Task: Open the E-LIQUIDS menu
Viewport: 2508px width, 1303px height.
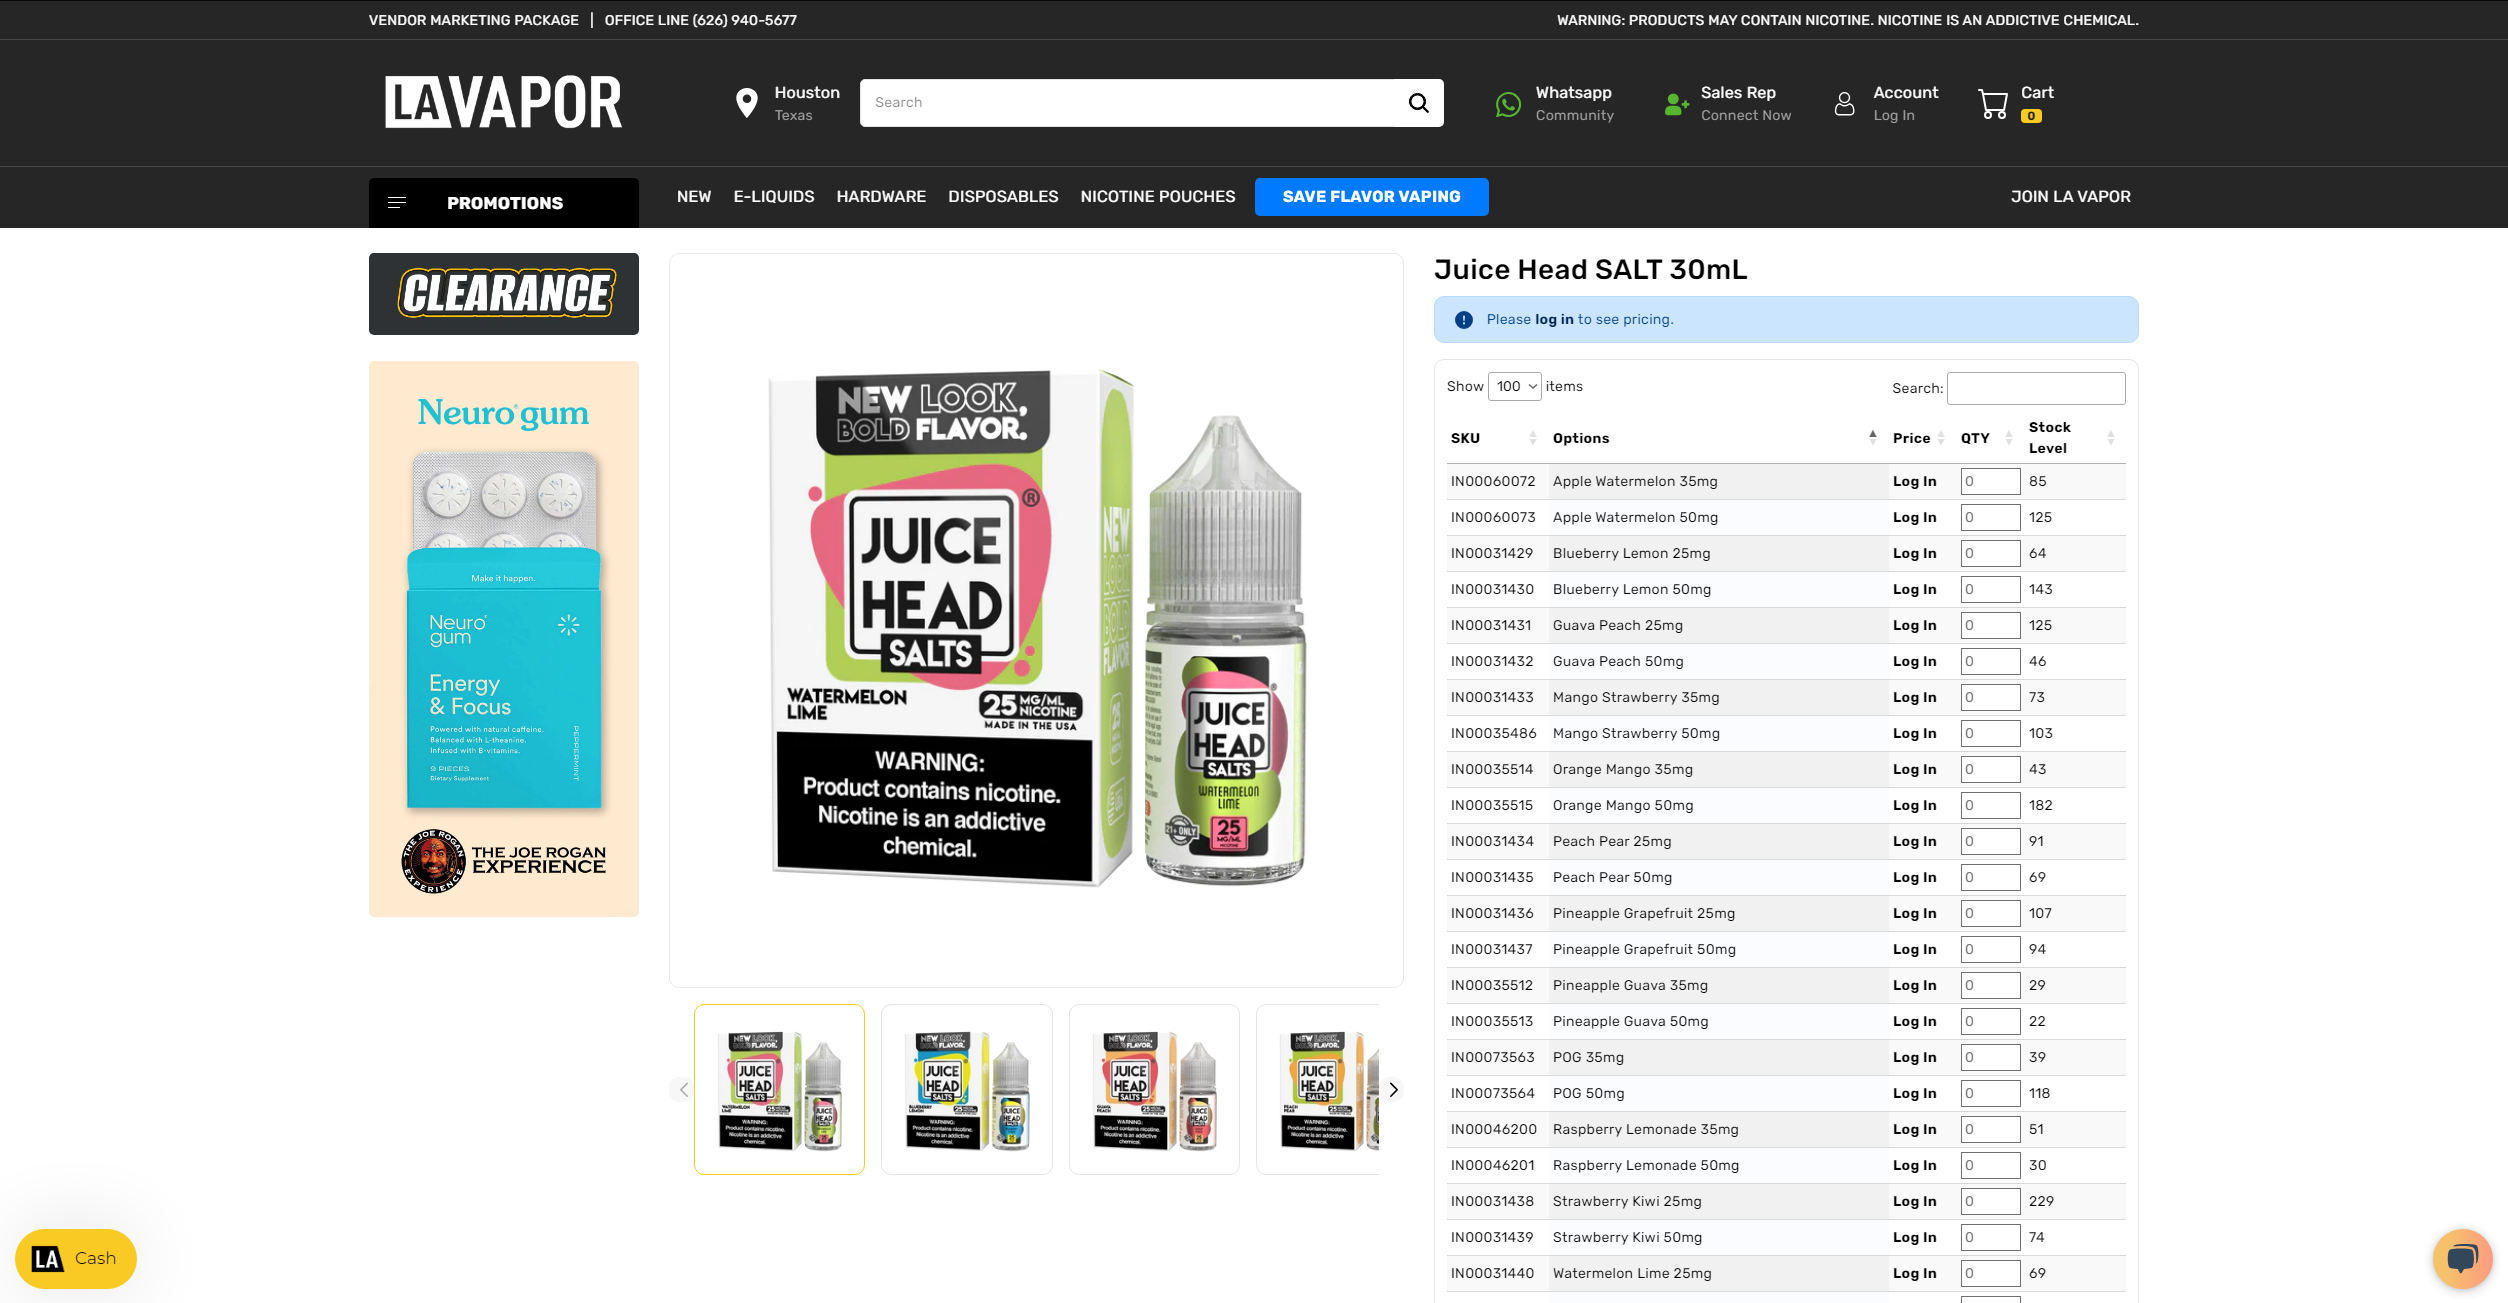Action: [x=774, y=197]
